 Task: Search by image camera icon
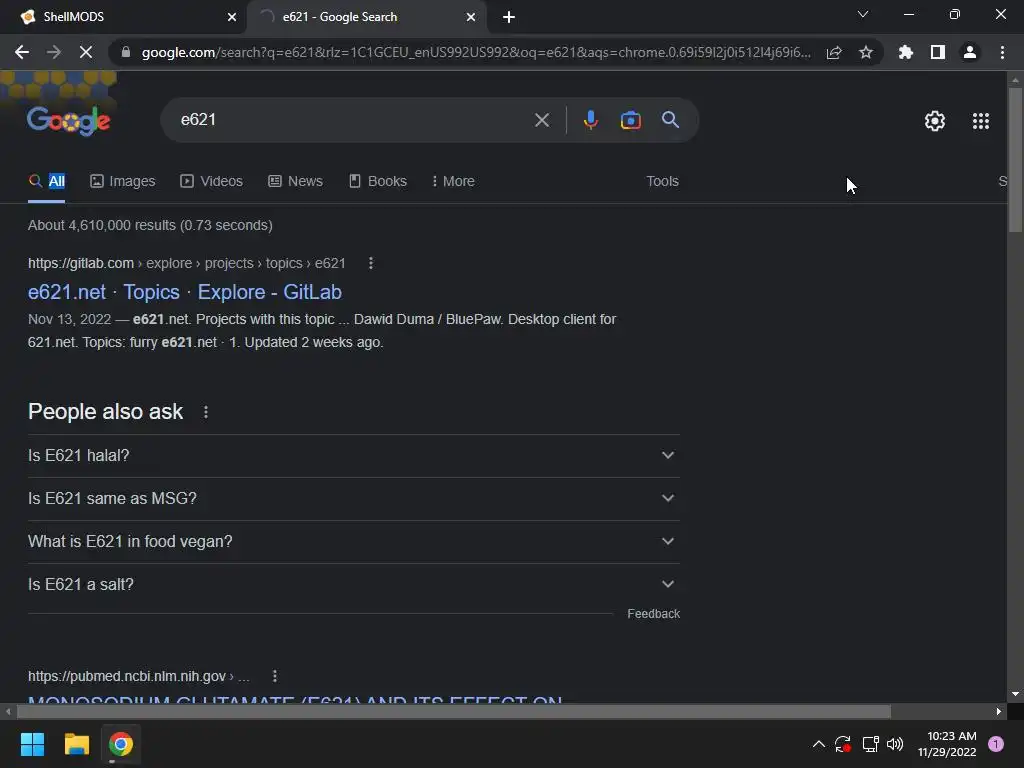click(630, 120)
